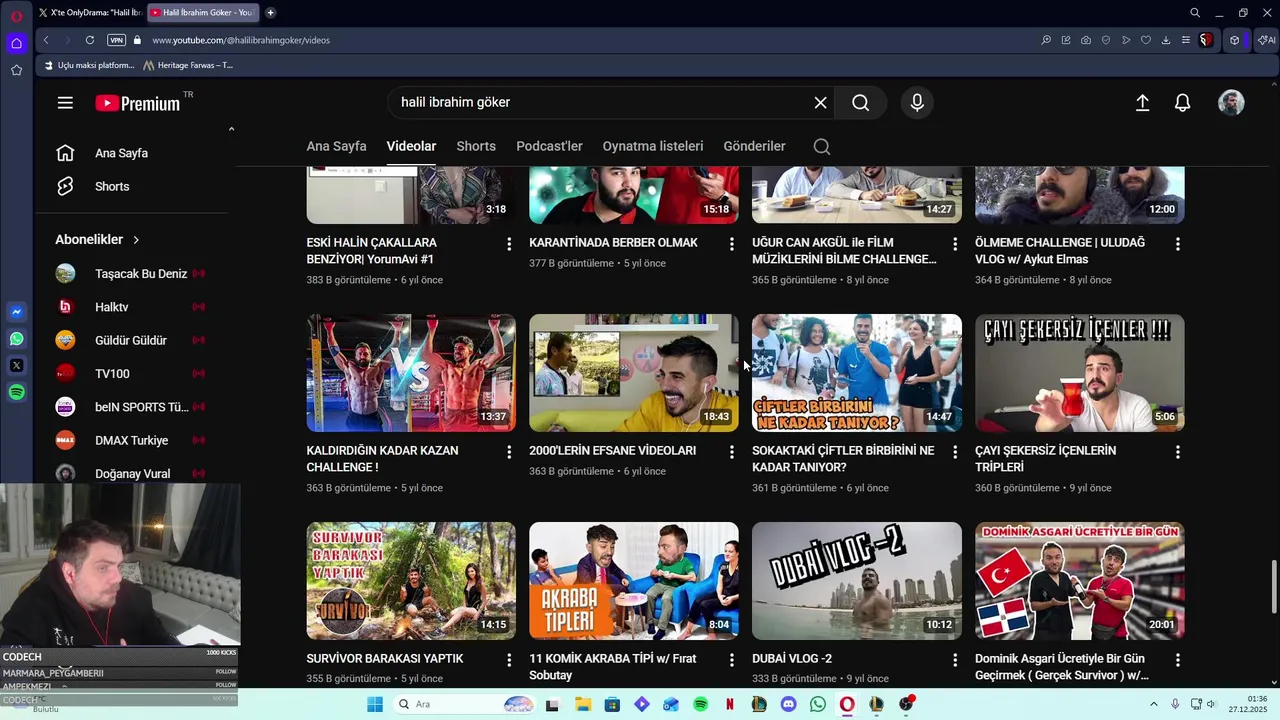The image size is (1280, 720).
Task: Open Opera sidebar Spotify icon
Action: 17,393
